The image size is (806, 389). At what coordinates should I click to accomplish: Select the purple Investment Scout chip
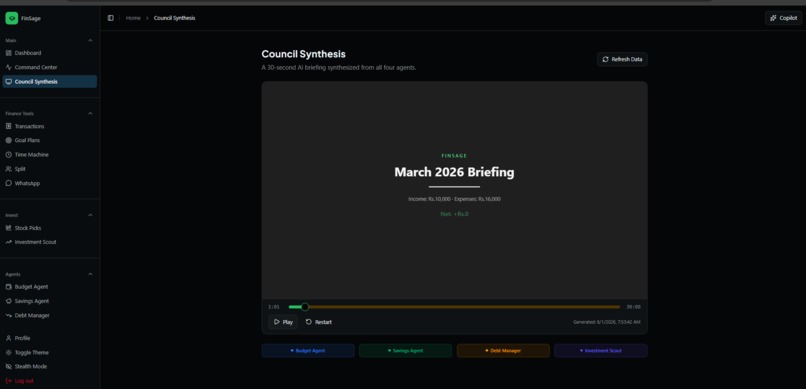click(601, 350)
